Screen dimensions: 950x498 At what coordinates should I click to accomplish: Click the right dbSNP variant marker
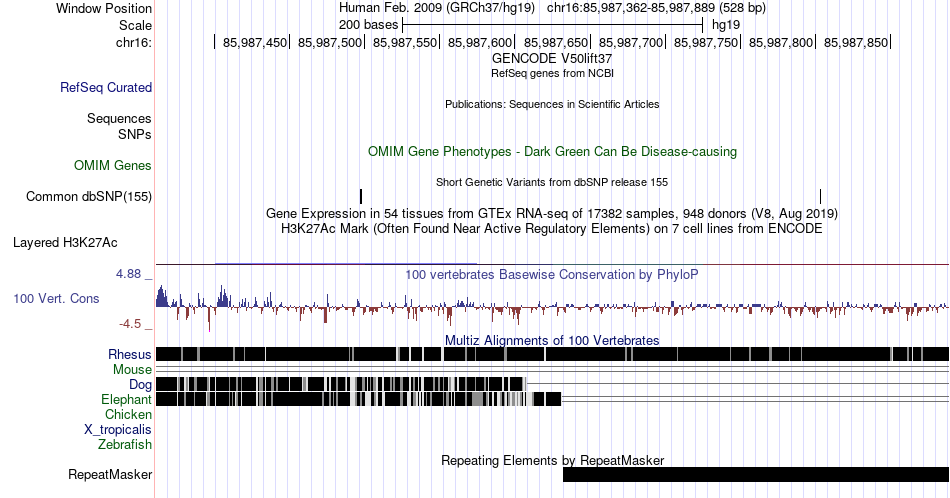point(820,196)
